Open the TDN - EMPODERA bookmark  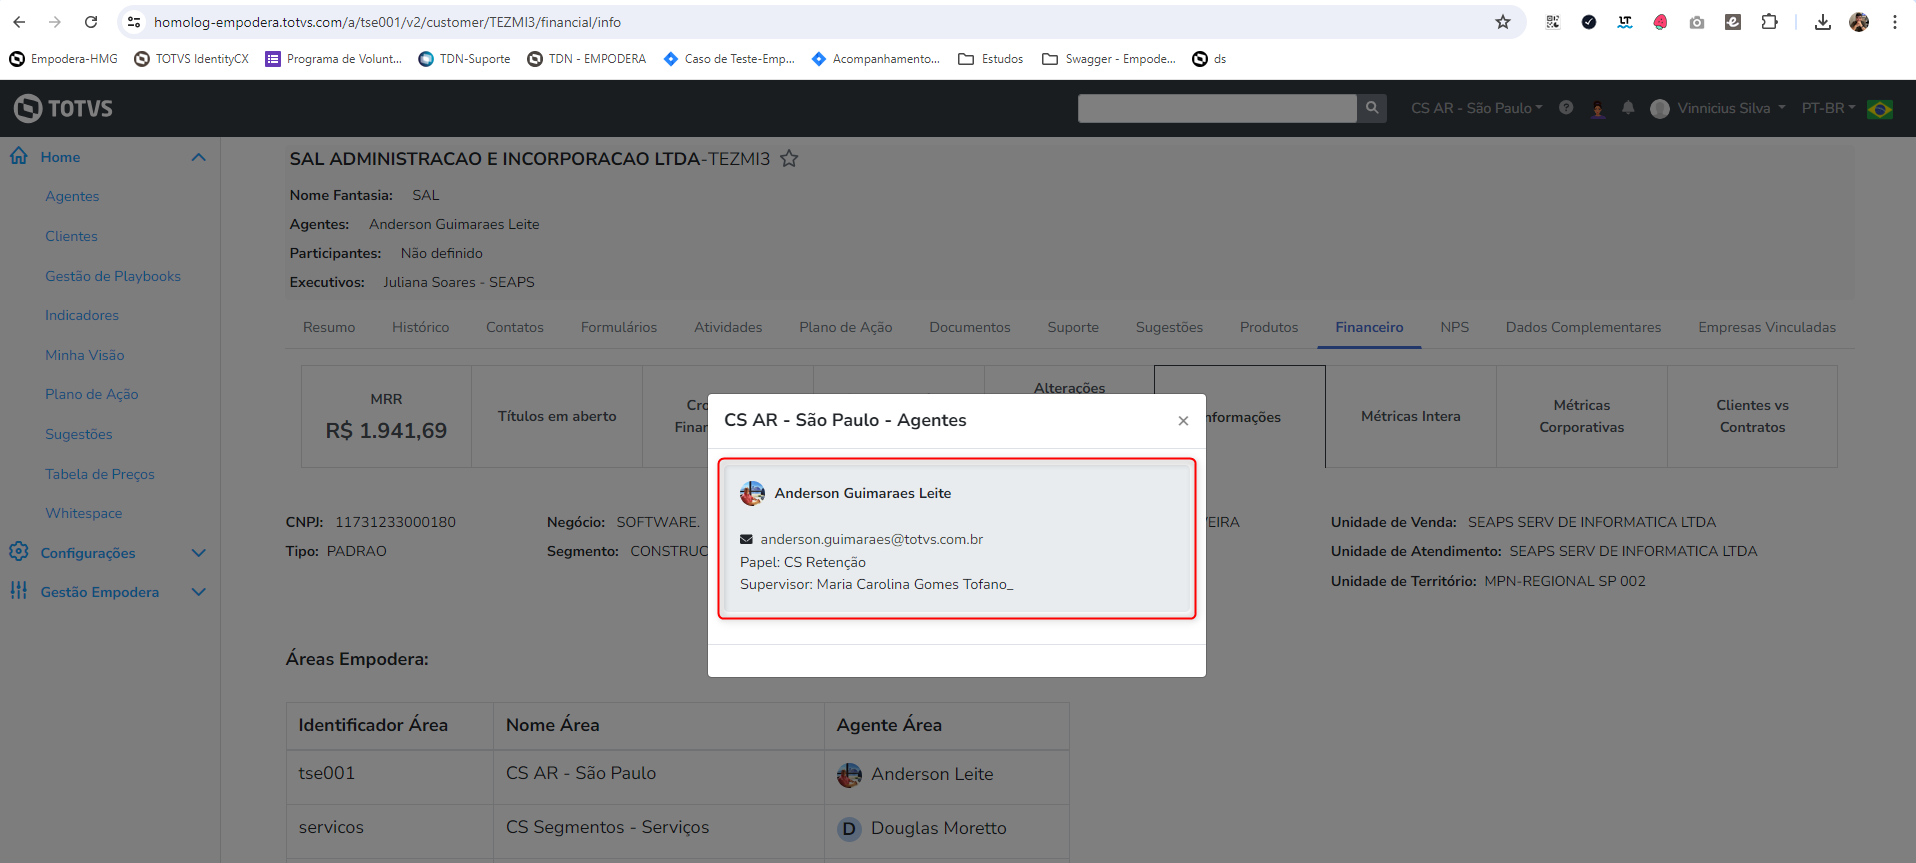[587, 59]
